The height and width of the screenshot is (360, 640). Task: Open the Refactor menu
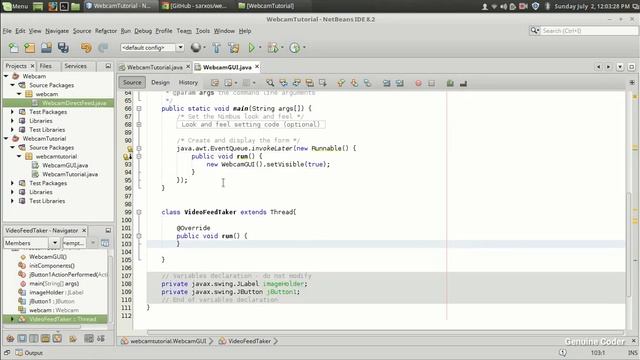tap(106, 31)
